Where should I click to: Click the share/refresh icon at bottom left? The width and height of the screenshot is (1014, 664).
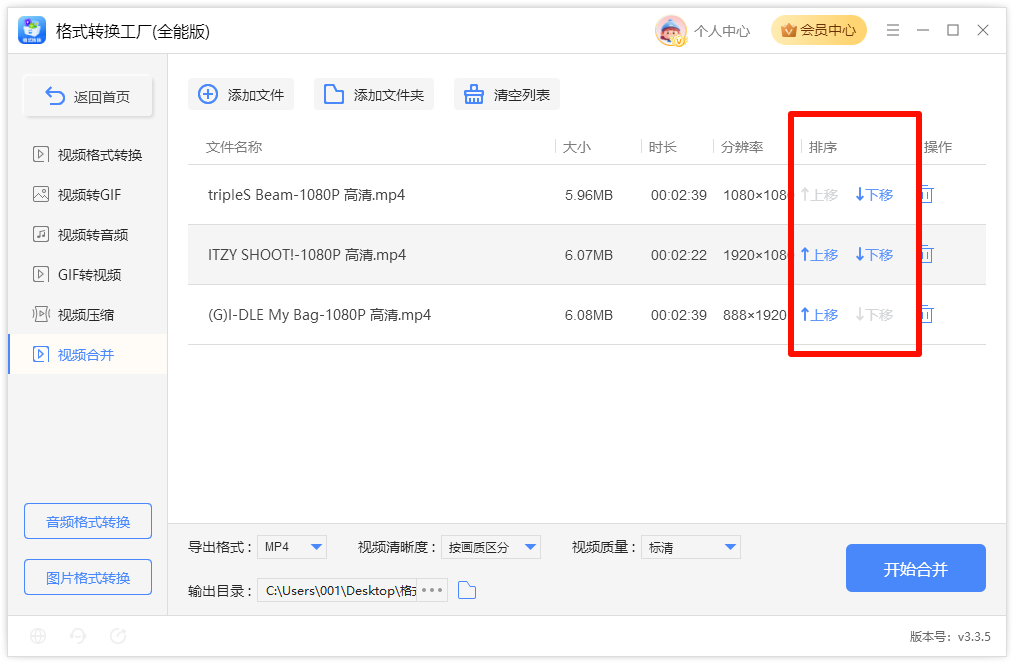pos(118,636)
